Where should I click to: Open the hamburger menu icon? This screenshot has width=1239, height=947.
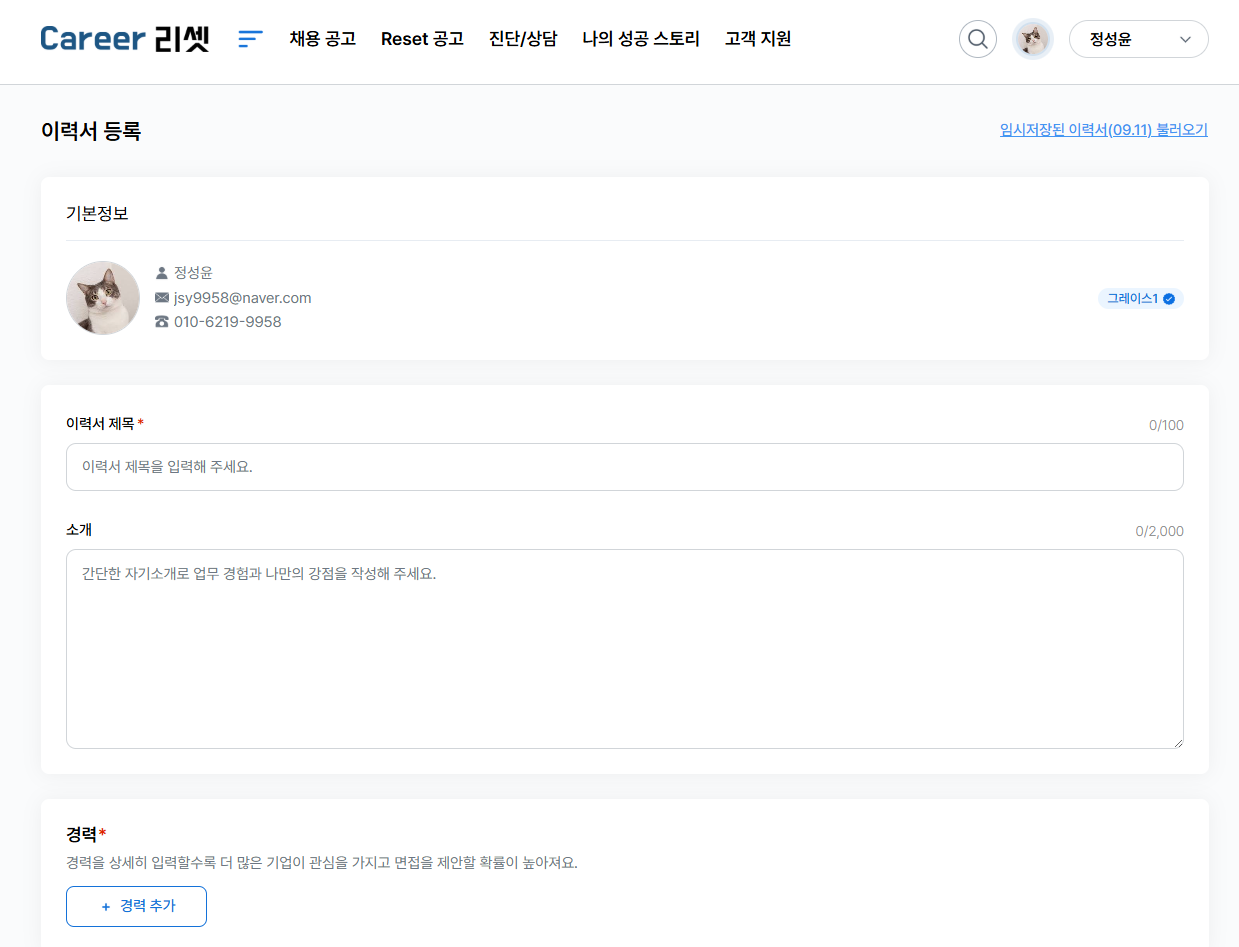click(250, 39)
